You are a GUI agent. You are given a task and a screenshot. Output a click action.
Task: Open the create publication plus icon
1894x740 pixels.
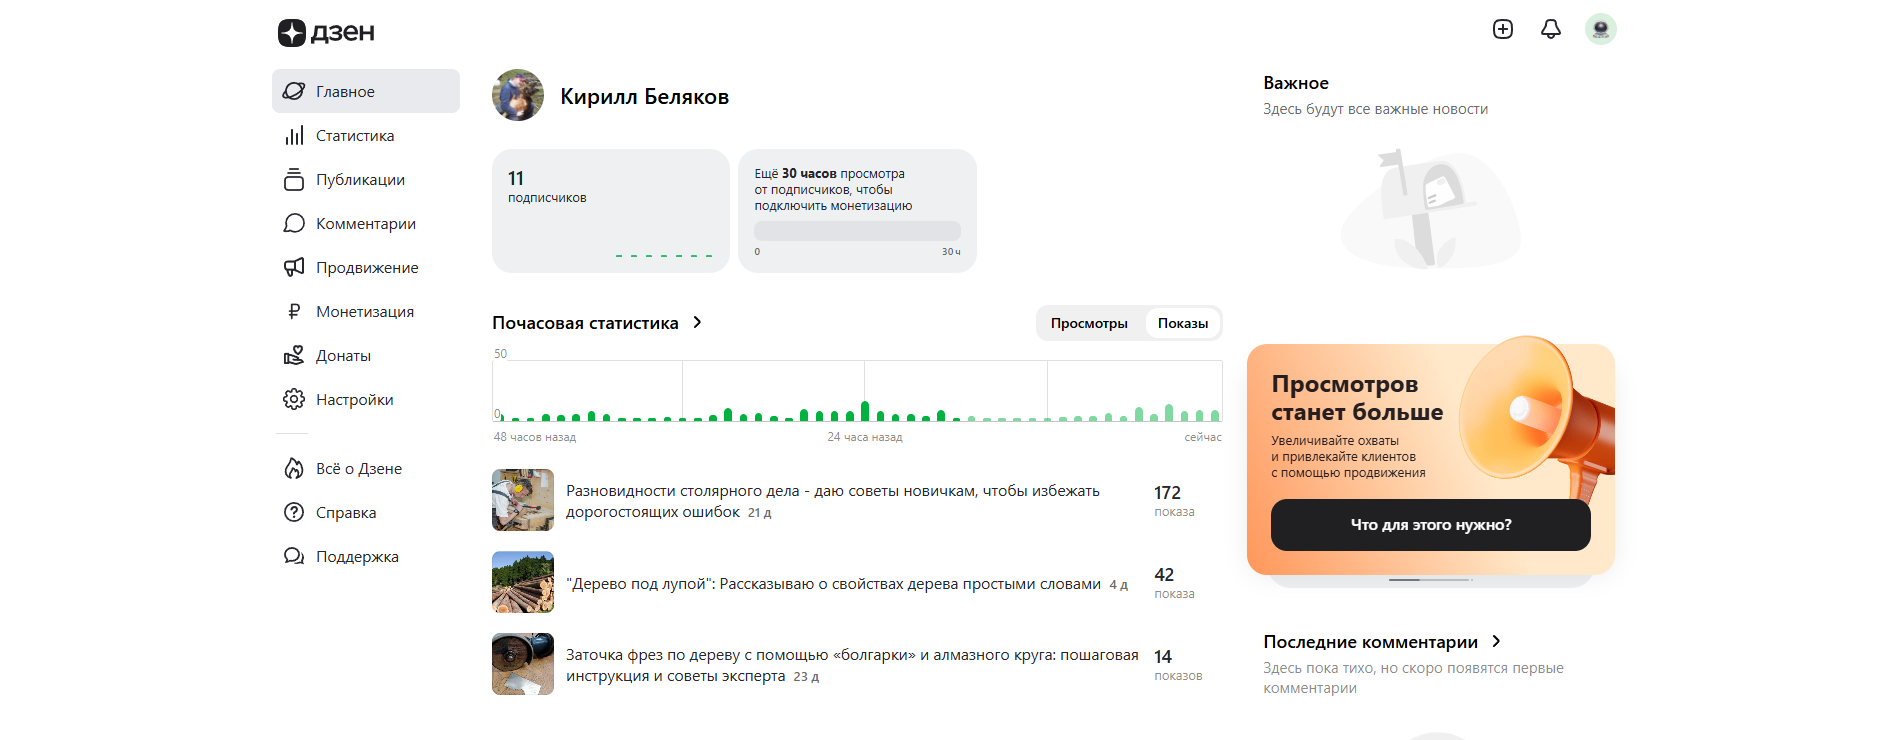click(x=1503, y=29)
